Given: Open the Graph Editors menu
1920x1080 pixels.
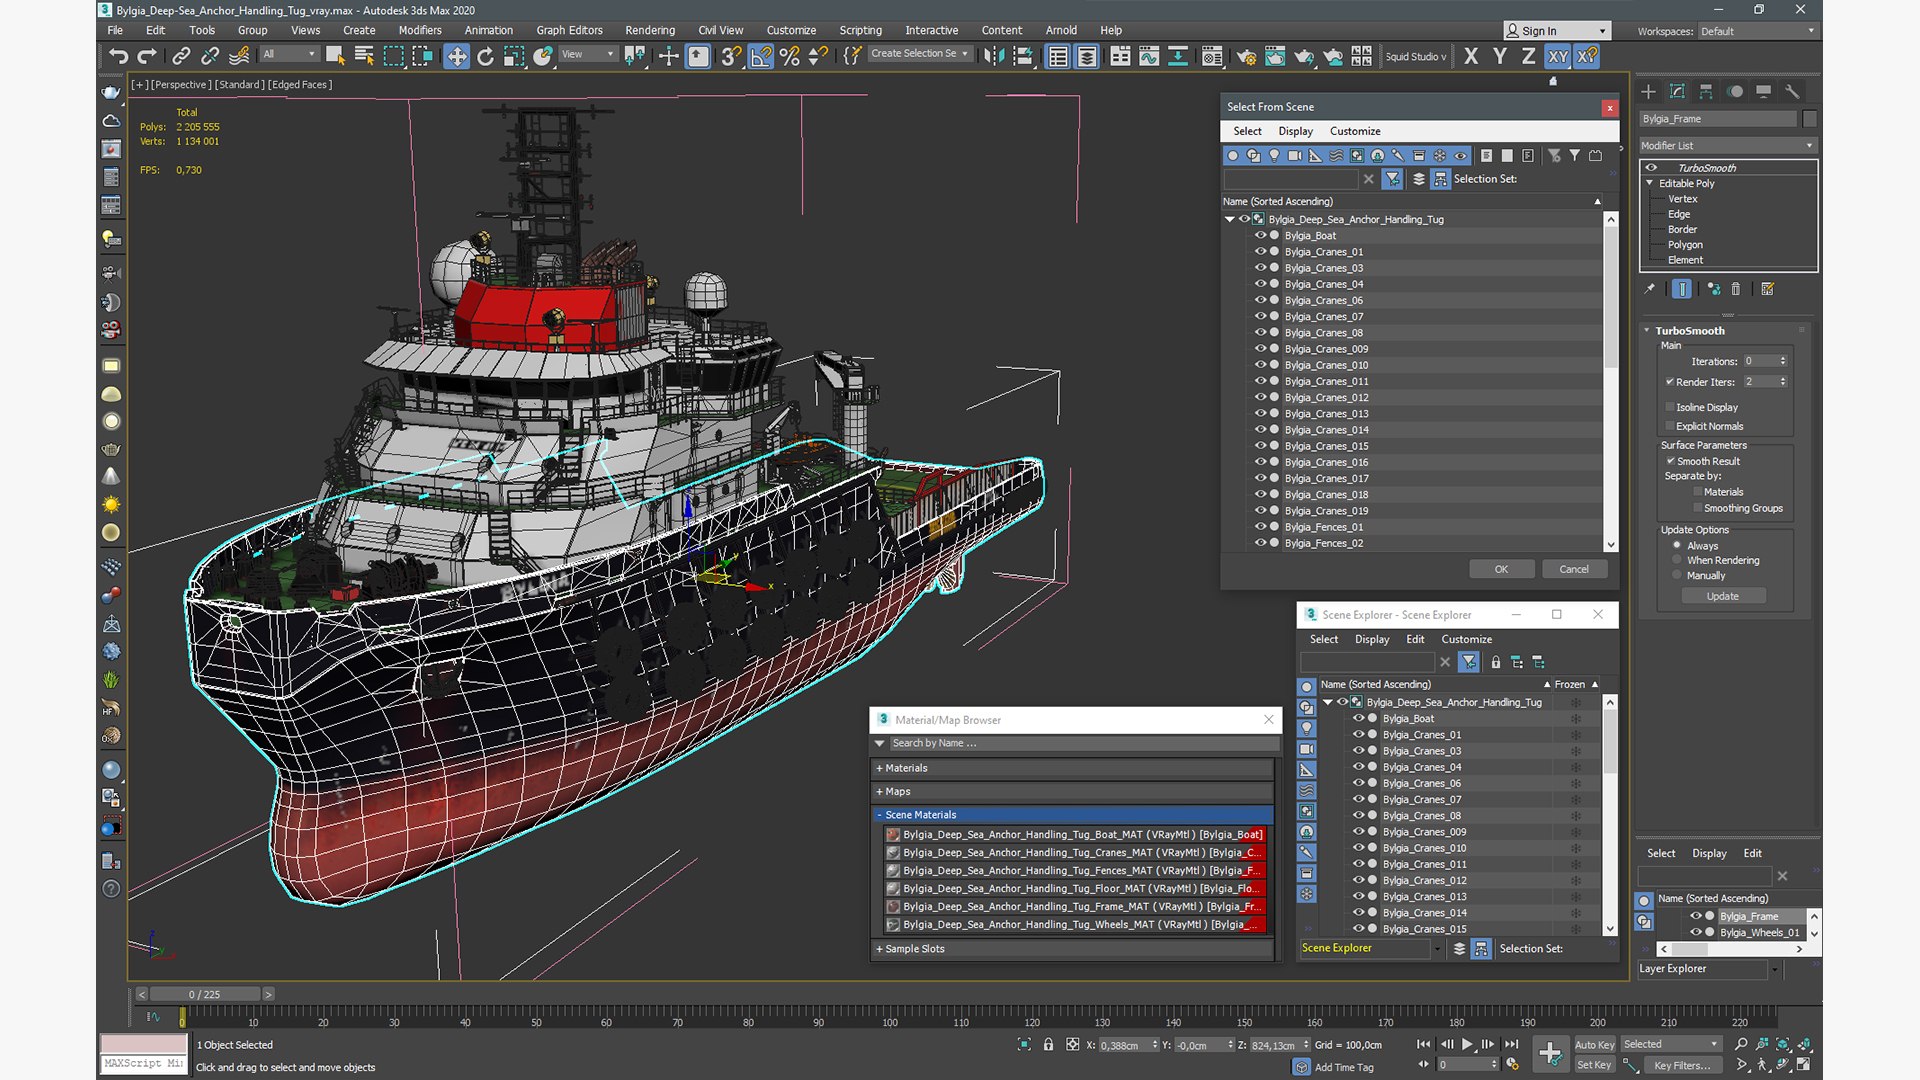Looking at the screenshot, I should [569, 30].
